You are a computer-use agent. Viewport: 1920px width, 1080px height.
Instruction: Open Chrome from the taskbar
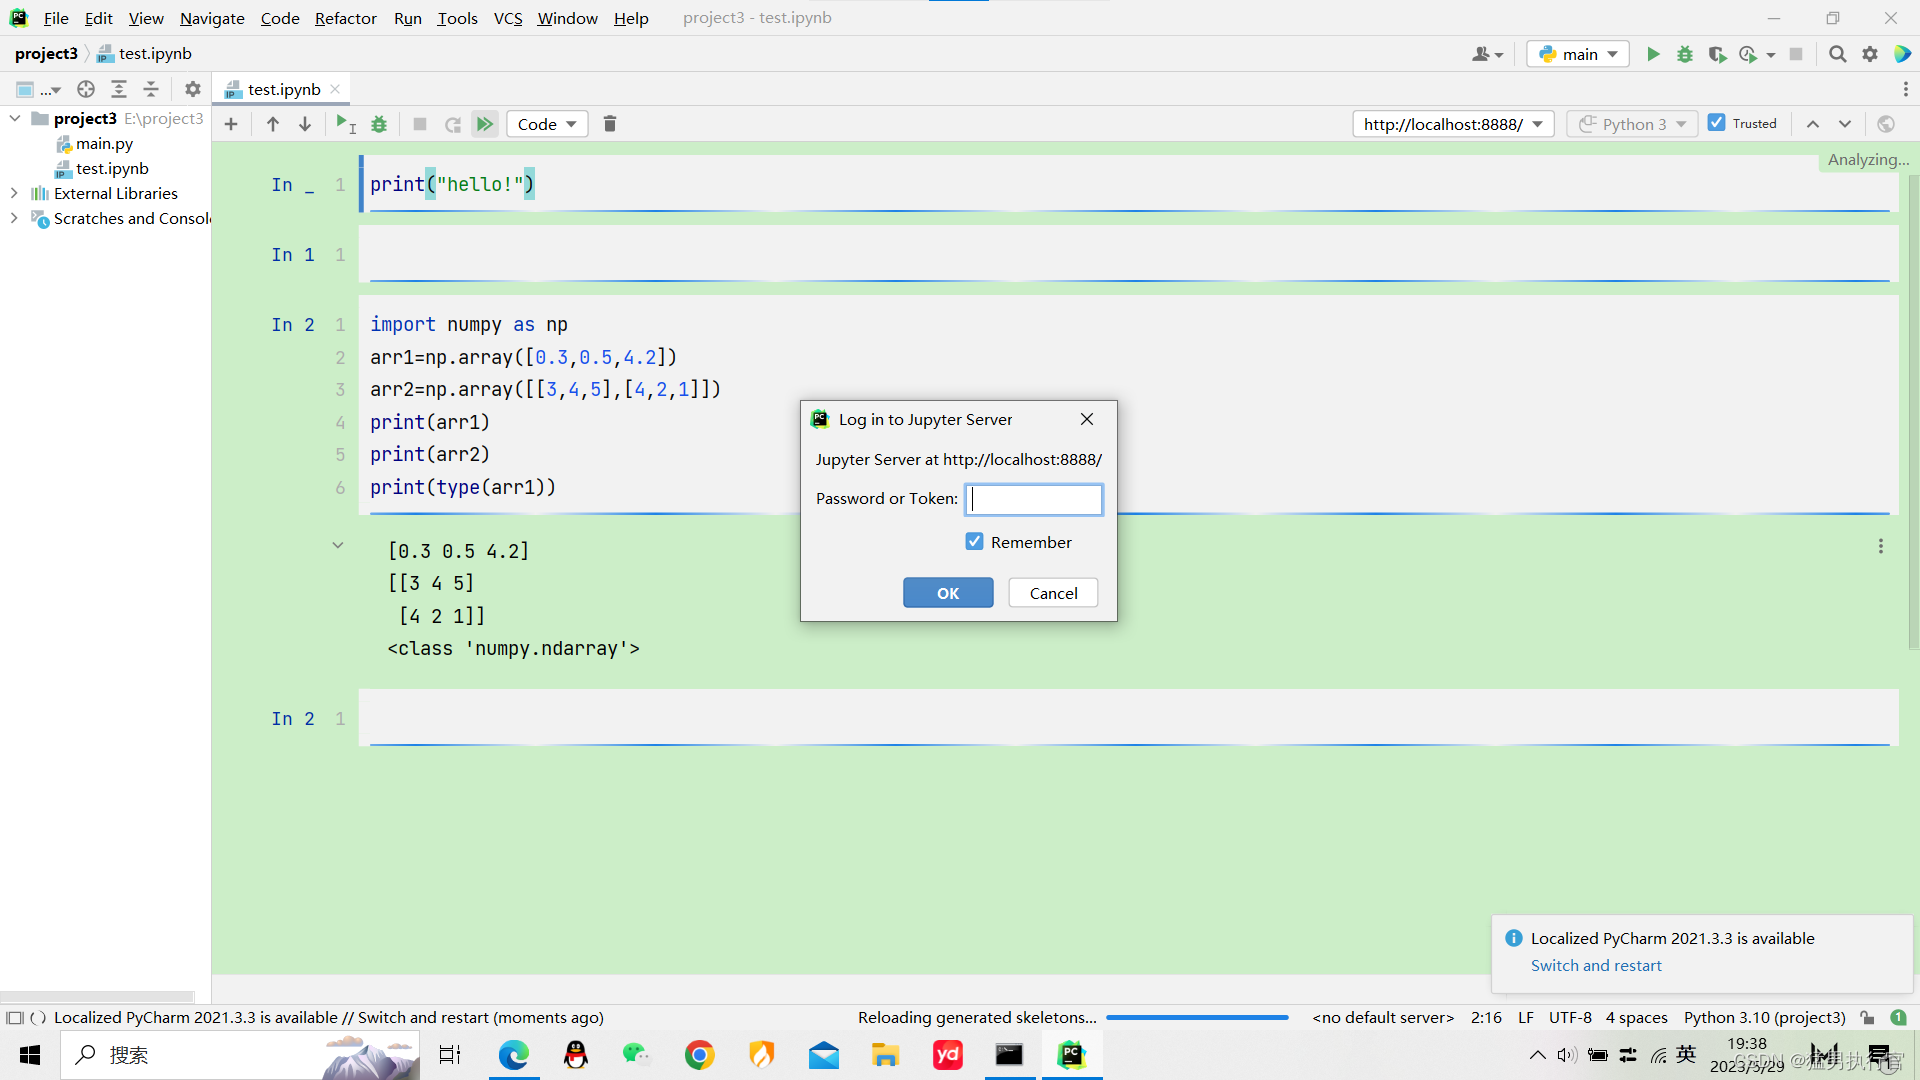699,1055
